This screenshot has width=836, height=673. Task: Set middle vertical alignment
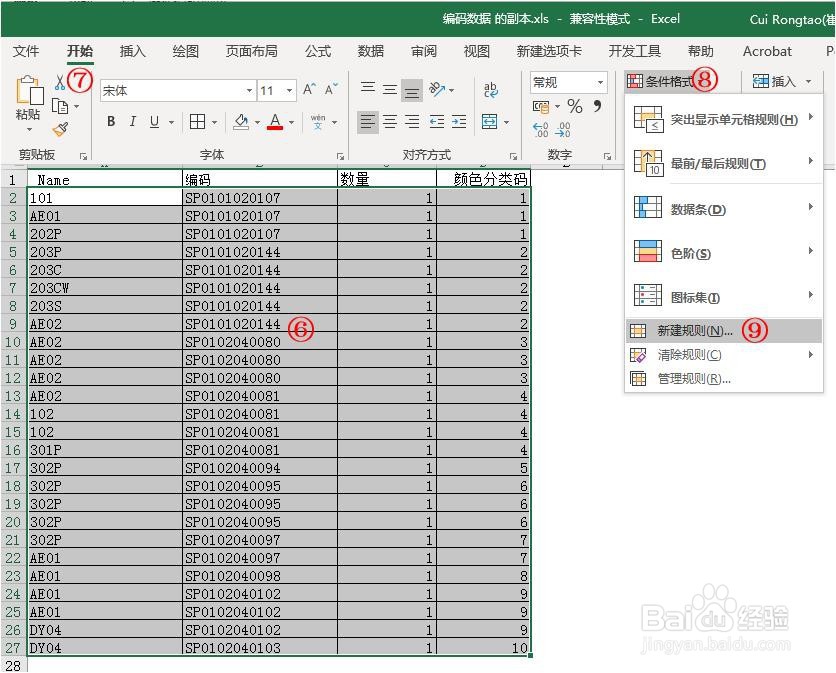[x=390, y=89]
